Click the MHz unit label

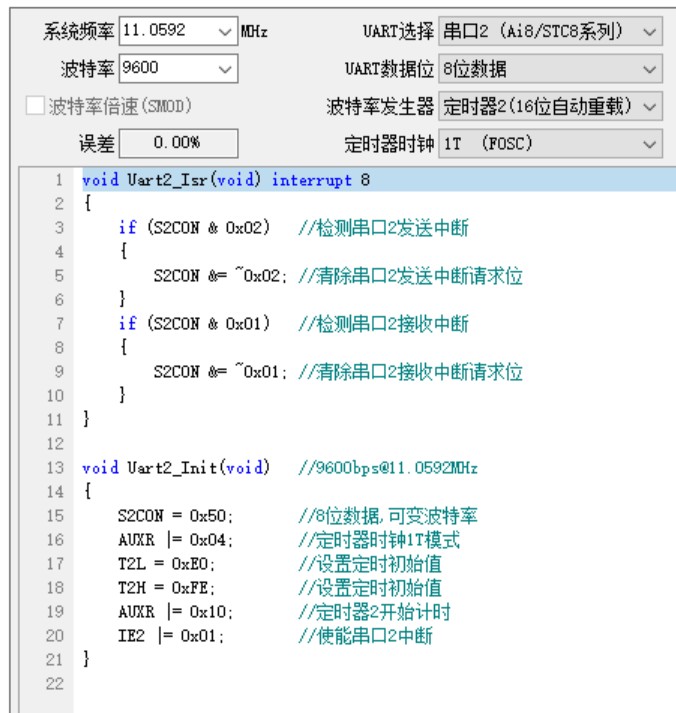pos(254,31)
